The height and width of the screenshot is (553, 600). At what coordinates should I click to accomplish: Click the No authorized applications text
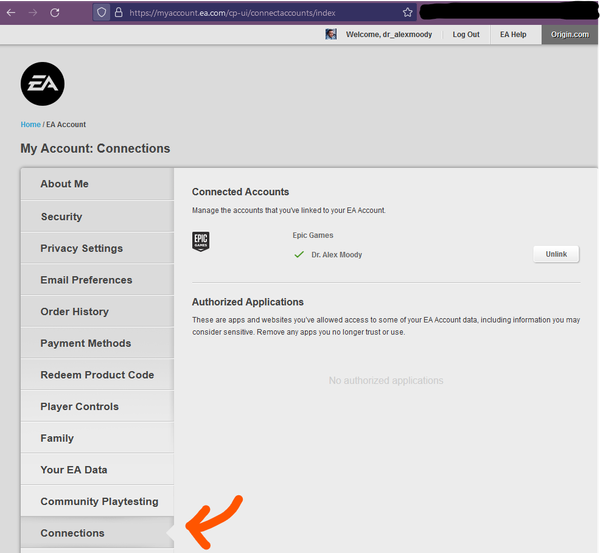[x=386, y=381]
